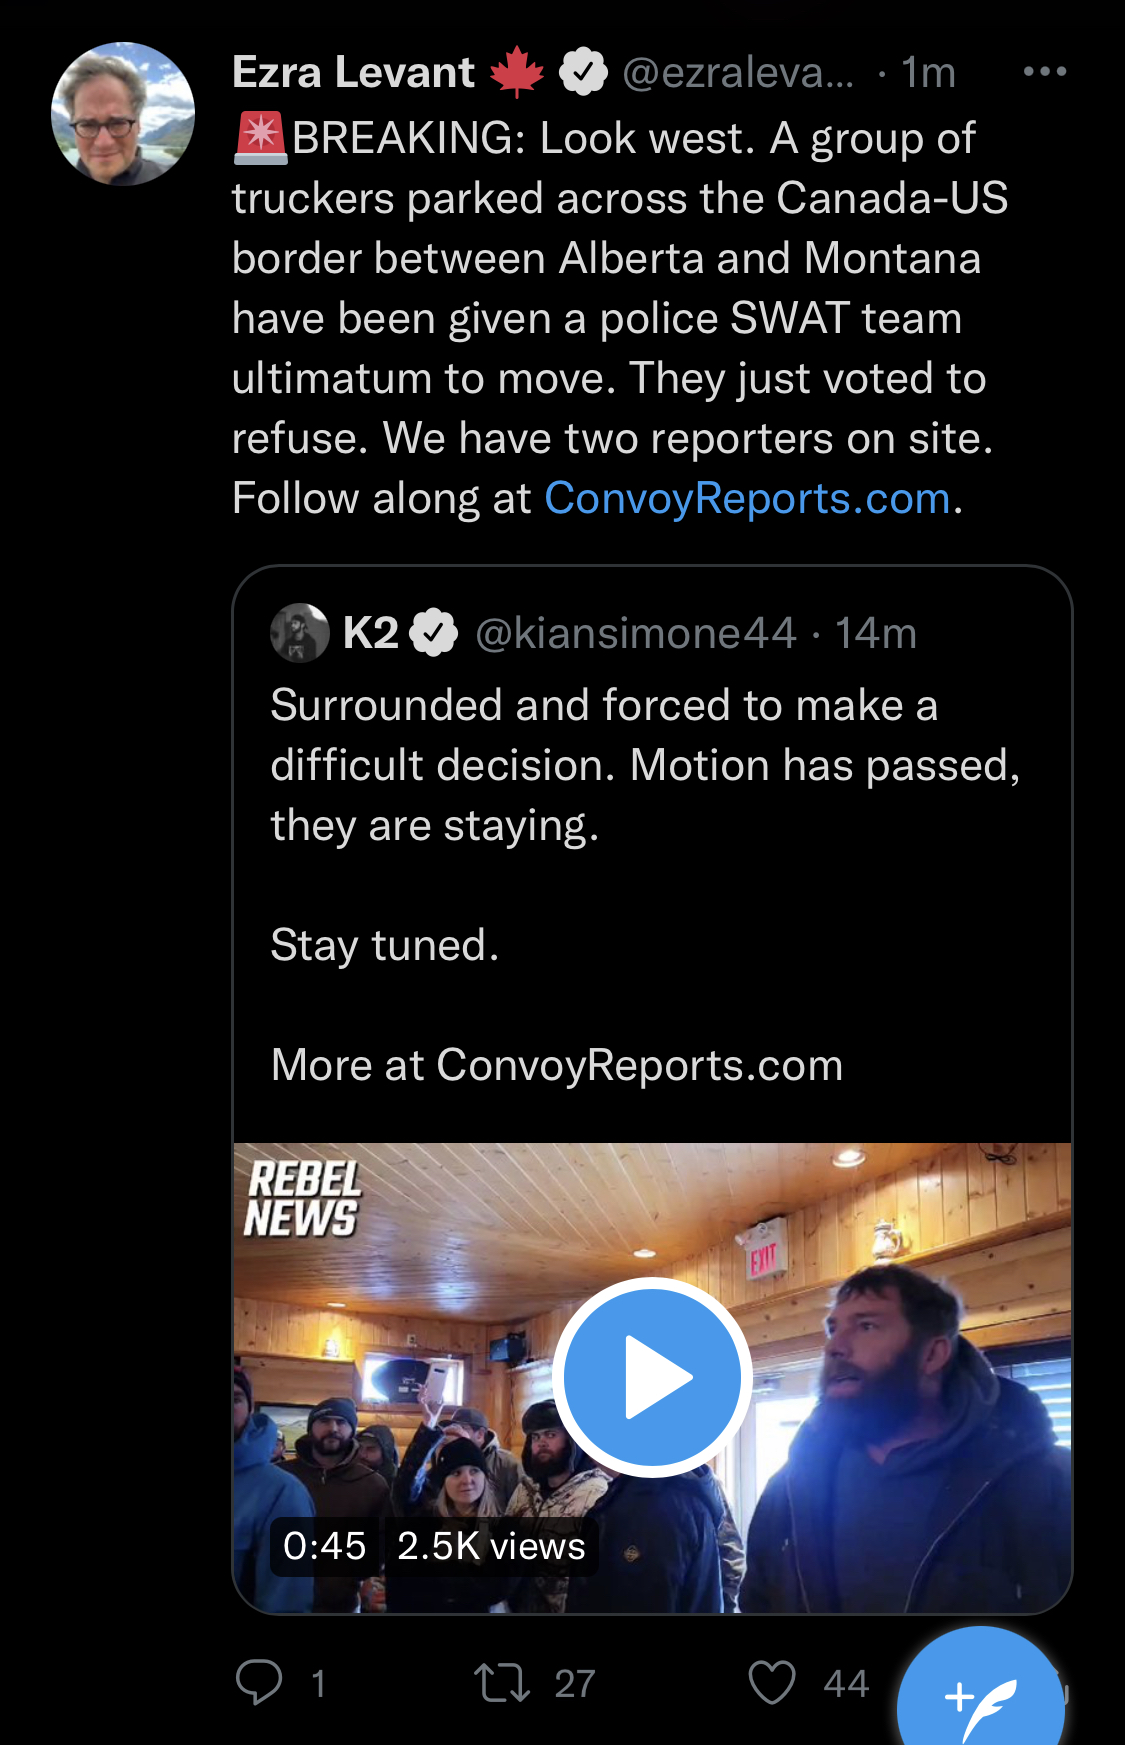Open Ezra Levant's profile picture

(x=123, y=114)
